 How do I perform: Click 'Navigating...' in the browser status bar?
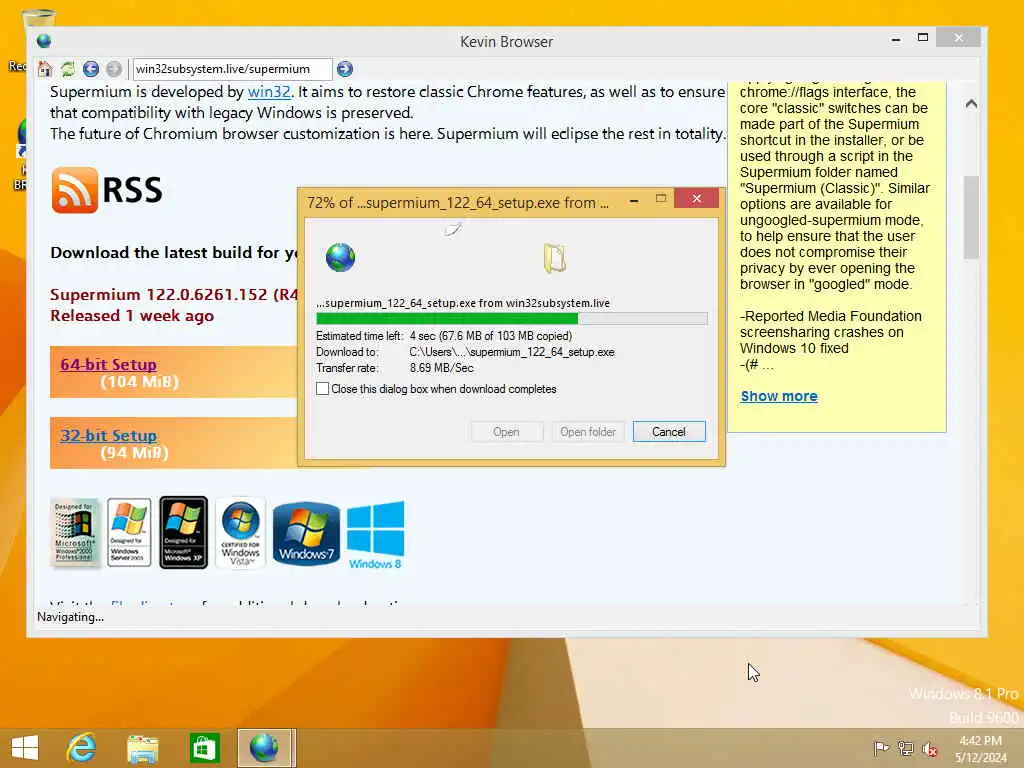(x=71, y=617)
